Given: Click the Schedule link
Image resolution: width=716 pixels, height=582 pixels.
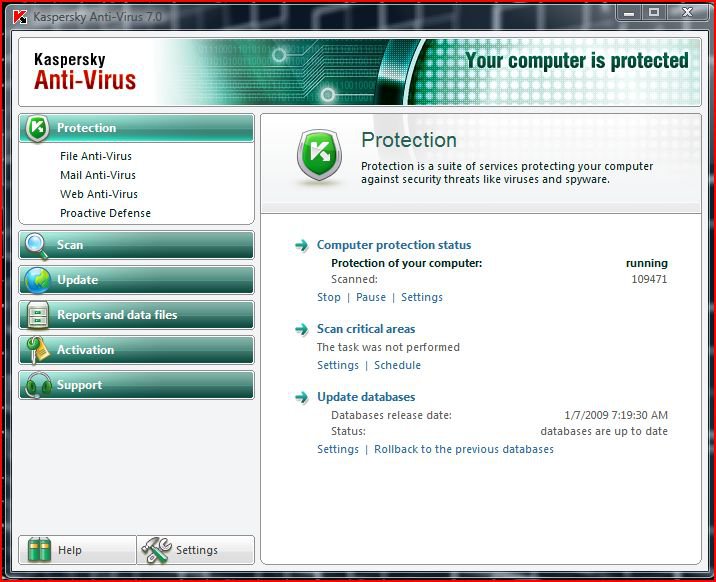Looking at the screenshot, I should 397,365.
